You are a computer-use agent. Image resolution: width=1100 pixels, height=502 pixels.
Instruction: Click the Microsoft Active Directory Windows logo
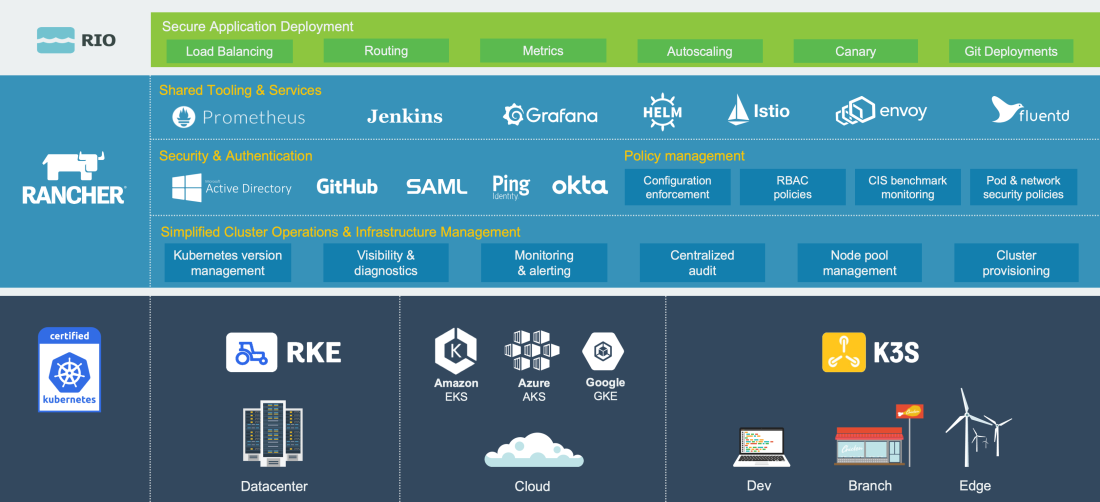pyautogui.click(x=187, y=188)
